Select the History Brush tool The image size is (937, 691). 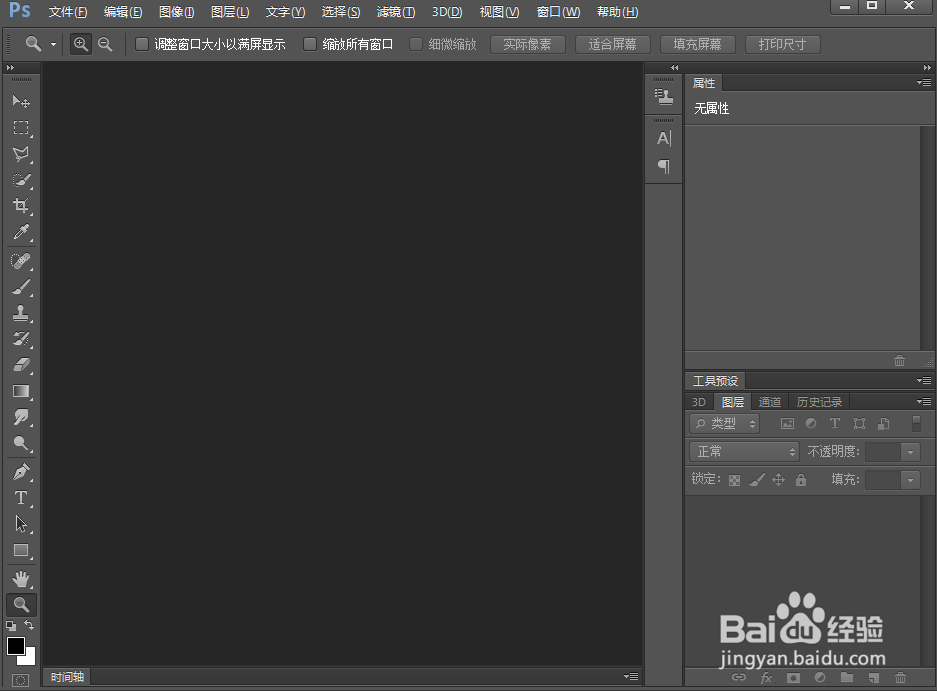[21, 339]
